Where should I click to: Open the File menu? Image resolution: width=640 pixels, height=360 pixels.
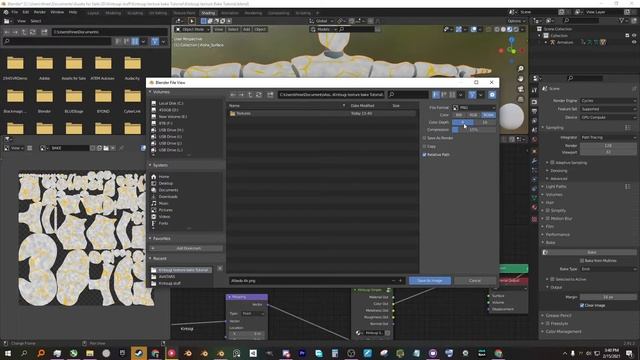[x=15, y=12]
